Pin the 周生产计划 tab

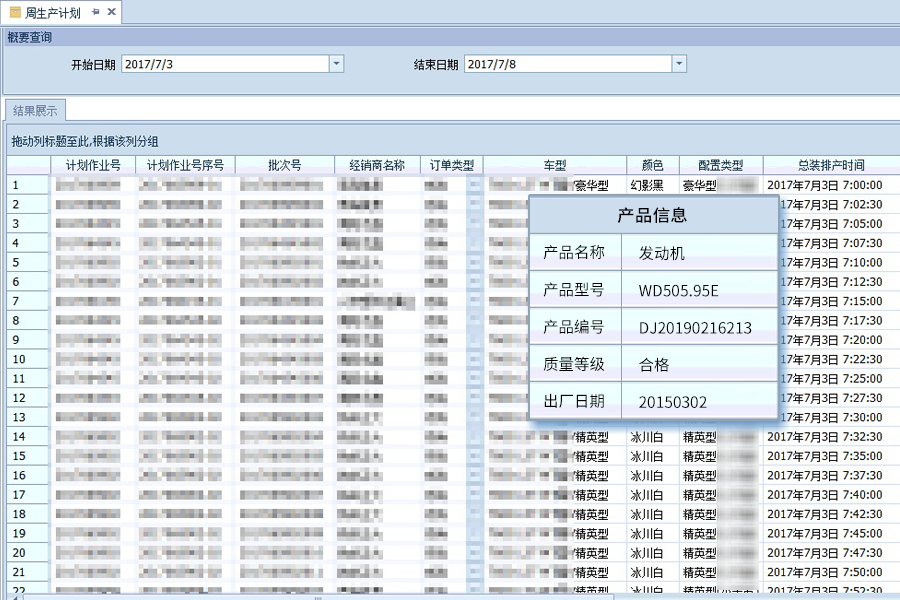click(96, 11)
